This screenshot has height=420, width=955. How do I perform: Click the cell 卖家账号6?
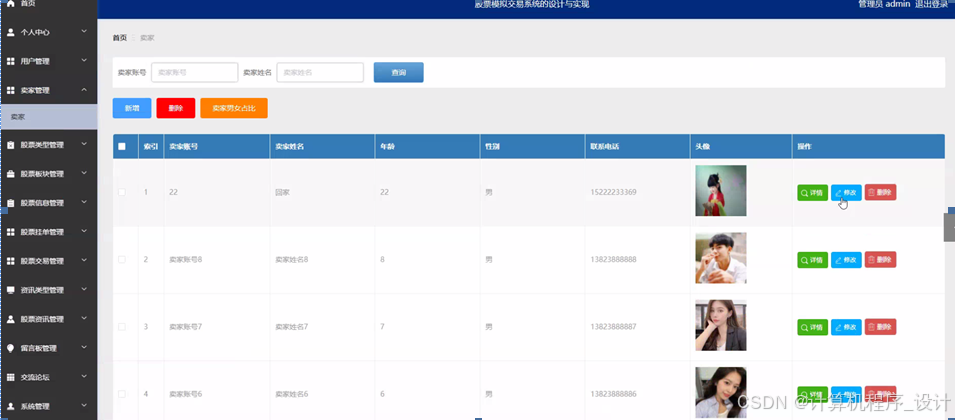pos(186,394)
